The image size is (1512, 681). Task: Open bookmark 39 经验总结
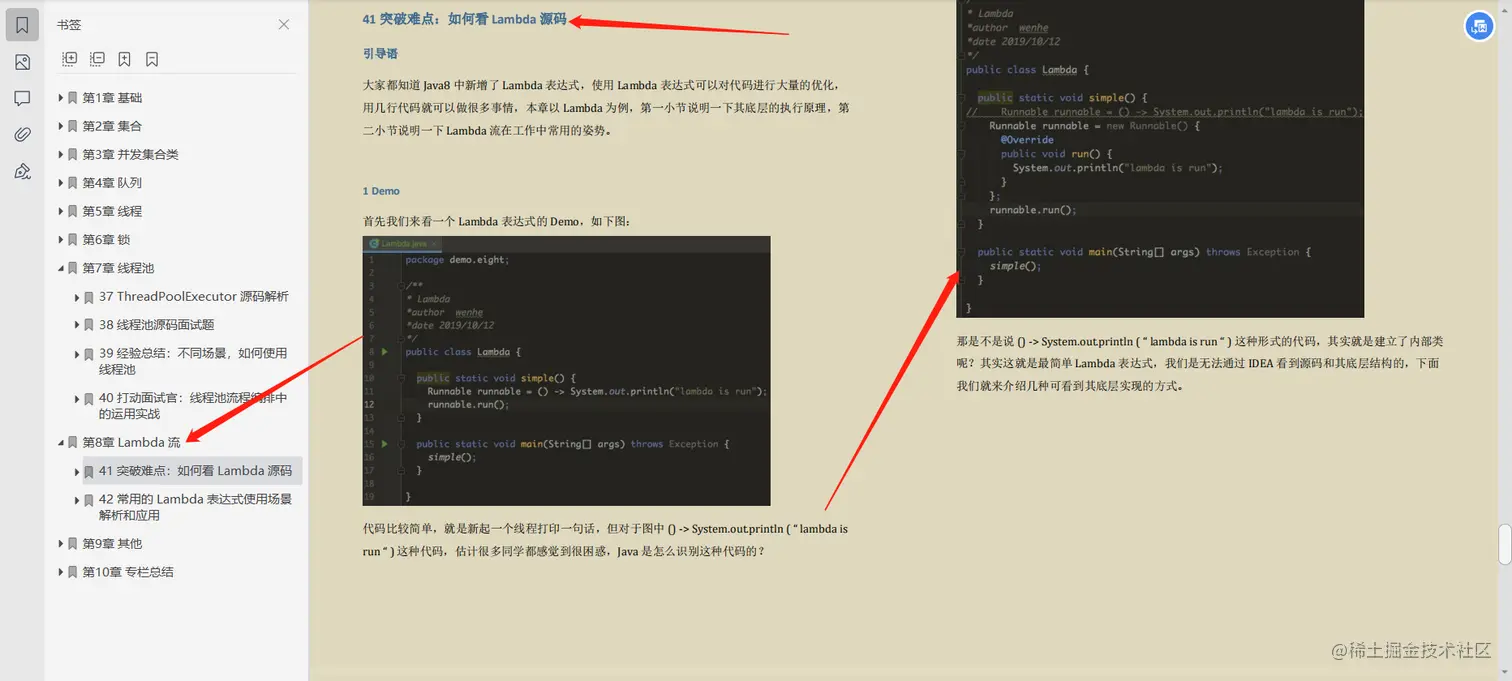click(x=193, y=361)
